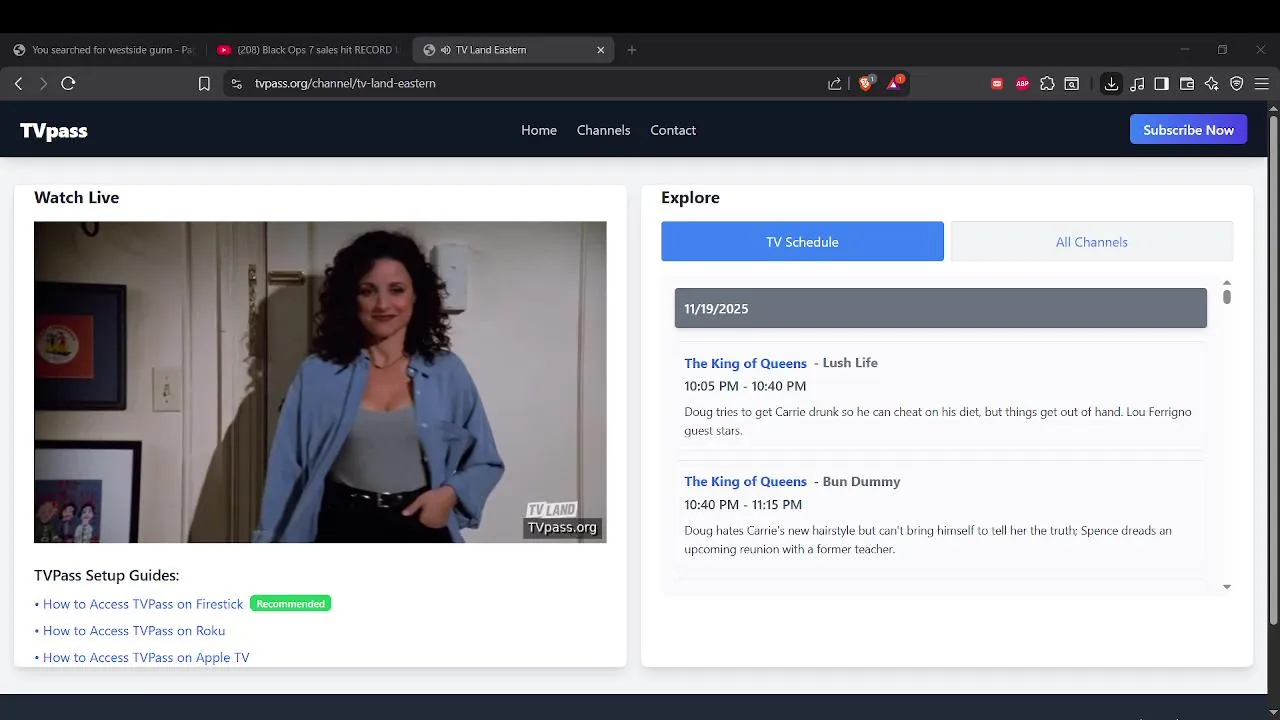Click the 10:05 PM - 10:40 PM time
This screenshot has height=720, width=1280.
pyautogui.click(x=745, y=386)
